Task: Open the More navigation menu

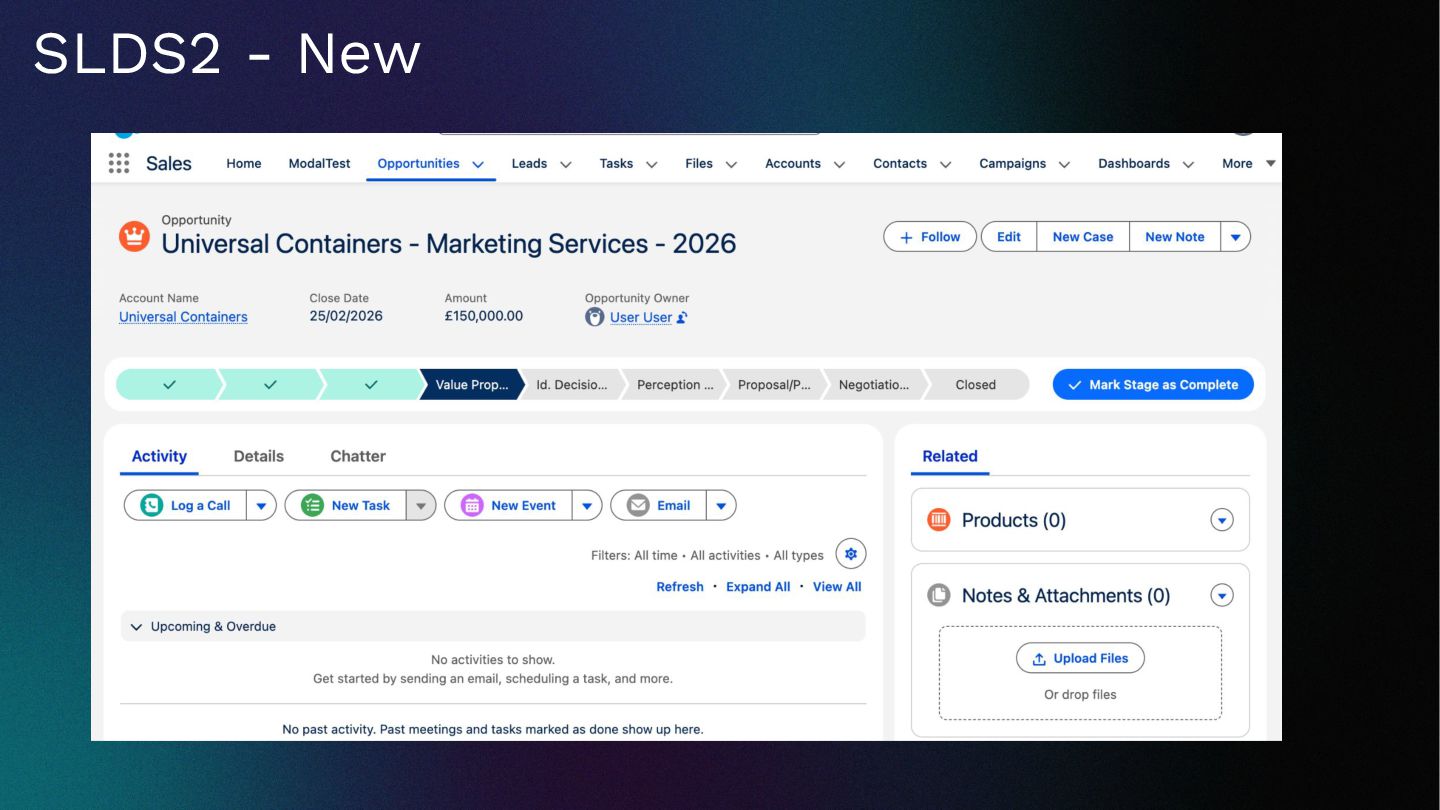Action: (x=1248, y=163)
